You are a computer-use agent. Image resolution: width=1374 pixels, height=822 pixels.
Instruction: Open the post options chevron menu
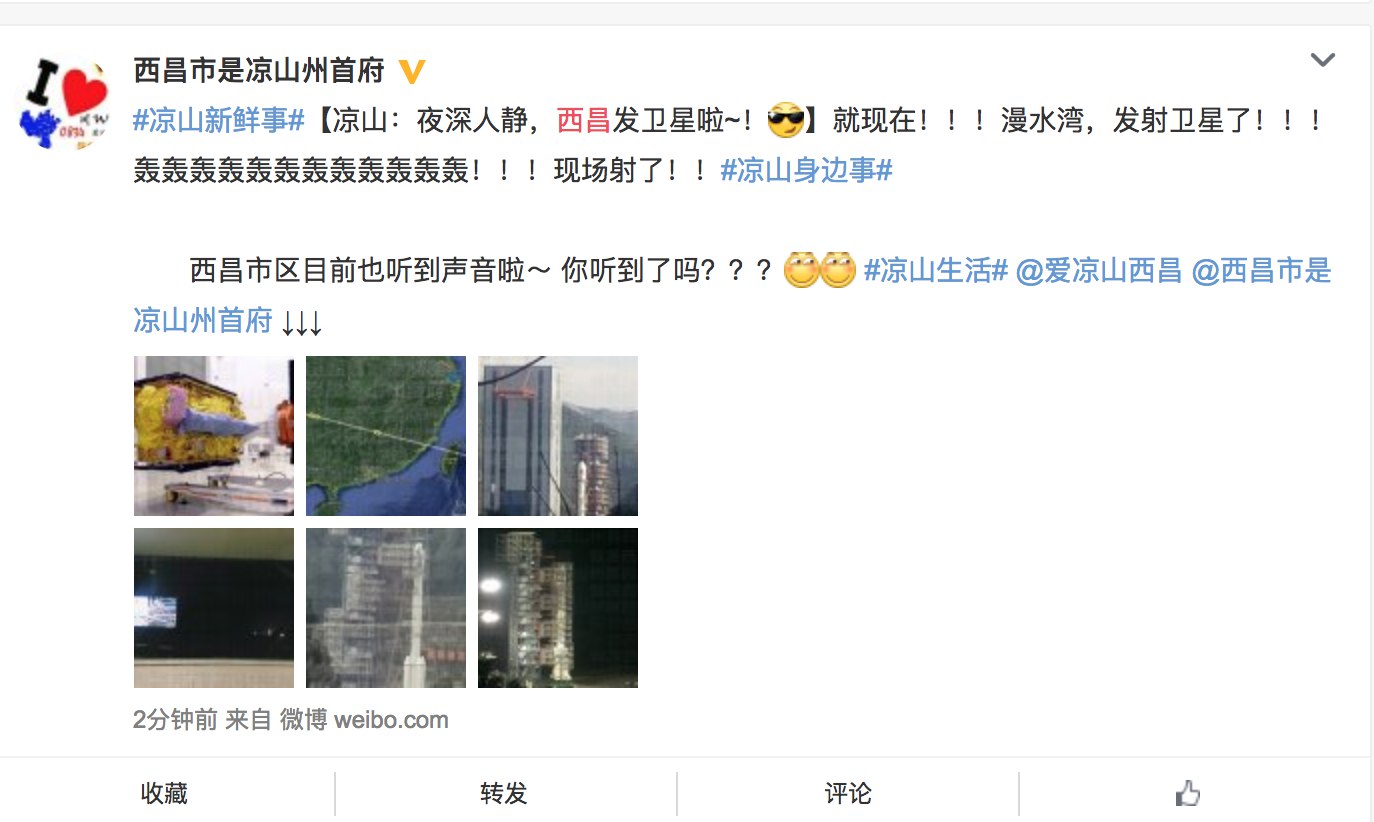(1322, 61)
